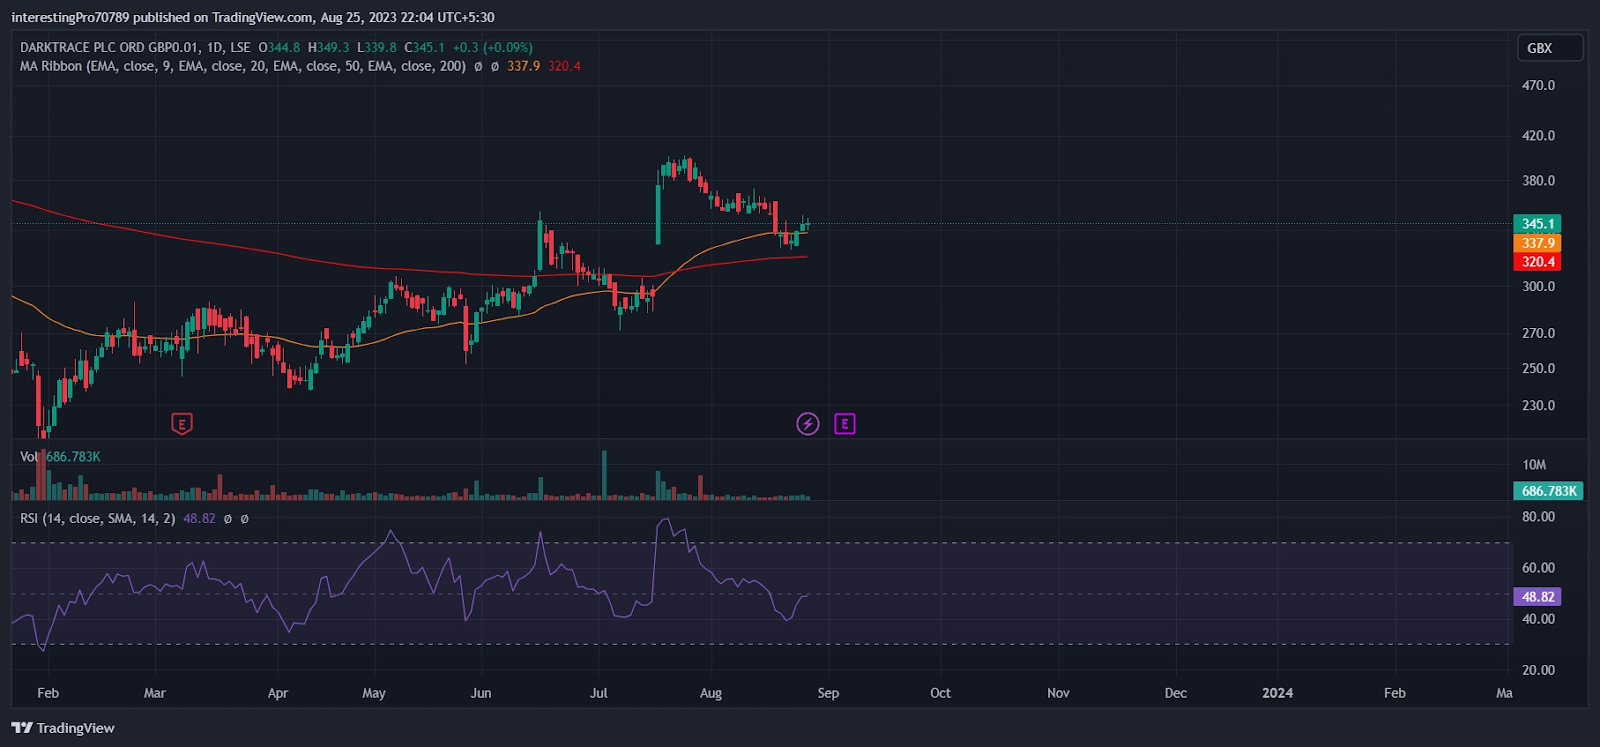1600x747 pixels.
Task: Click the Mar label on time axis
Action: coord(154,693)
